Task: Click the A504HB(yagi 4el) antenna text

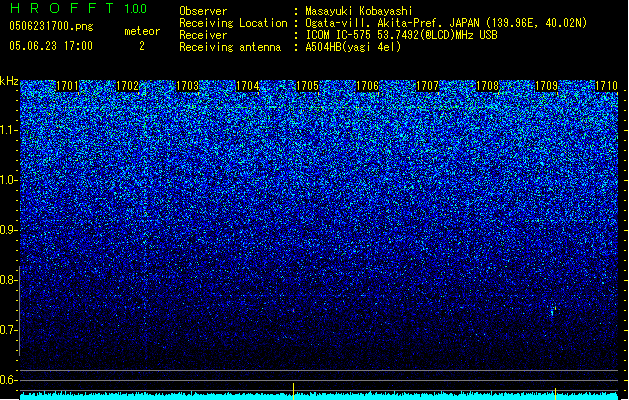Action: [353, 47]
